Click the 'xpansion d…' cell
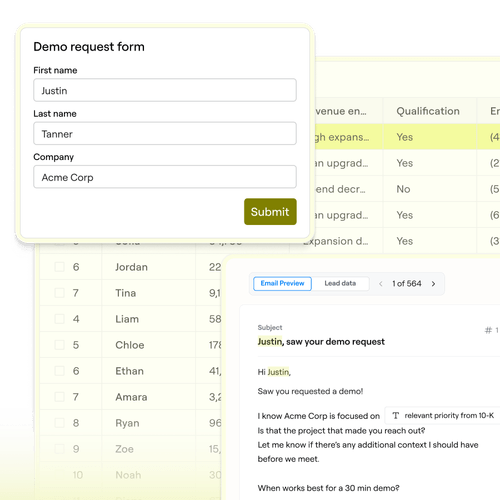This screenshot has width=500, height=500. tap(336, 241)
